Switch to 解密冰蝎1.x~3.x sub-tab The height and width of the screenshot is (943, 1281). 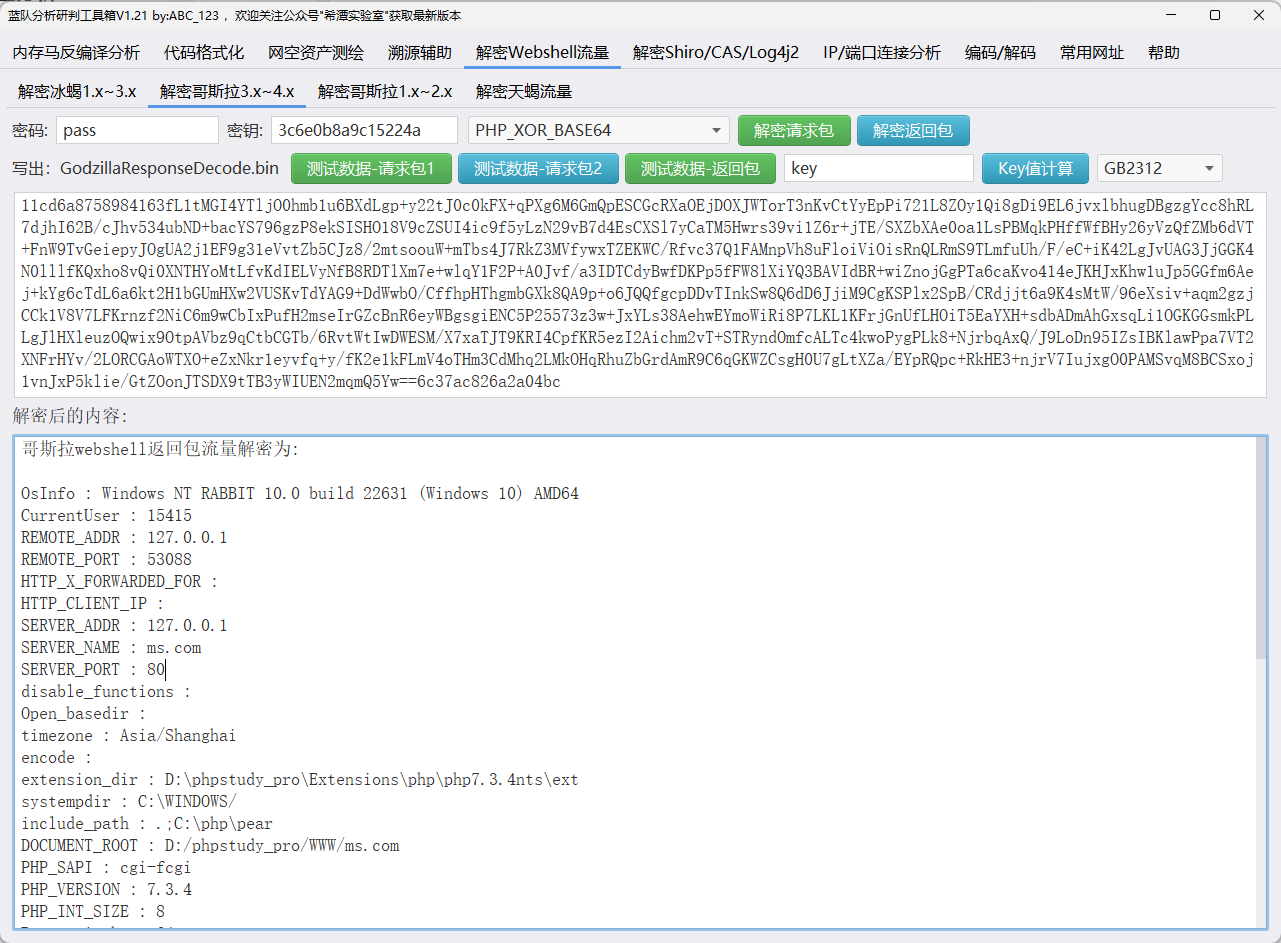tap(77, 92)
